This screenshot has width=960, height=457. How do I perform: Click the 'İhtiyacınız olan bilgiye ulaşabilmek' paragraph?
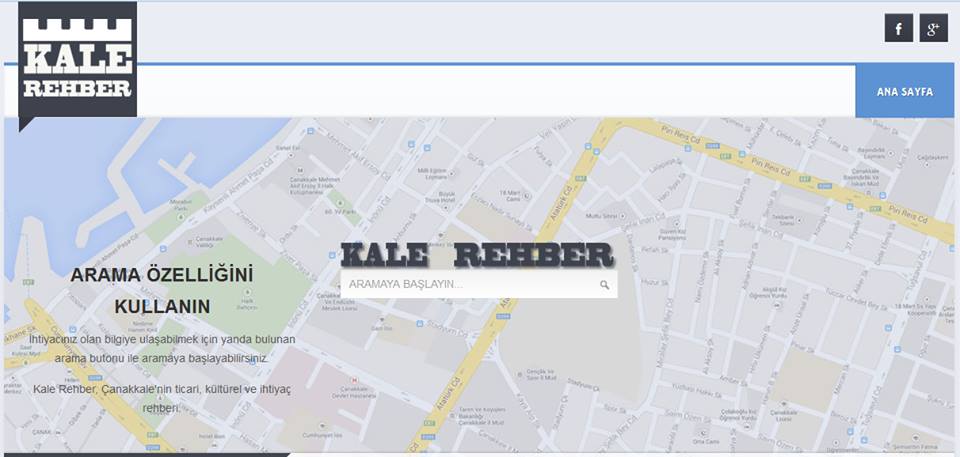[x=162, y=349]
